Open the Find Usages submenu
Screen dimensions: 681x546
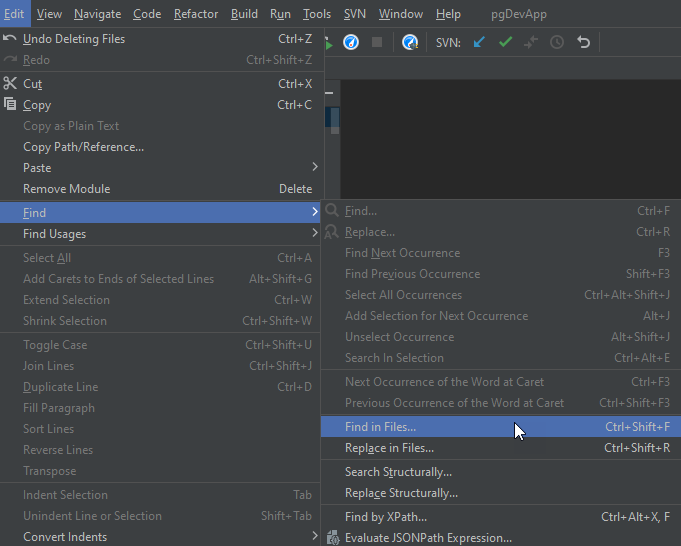coord(160,234)
